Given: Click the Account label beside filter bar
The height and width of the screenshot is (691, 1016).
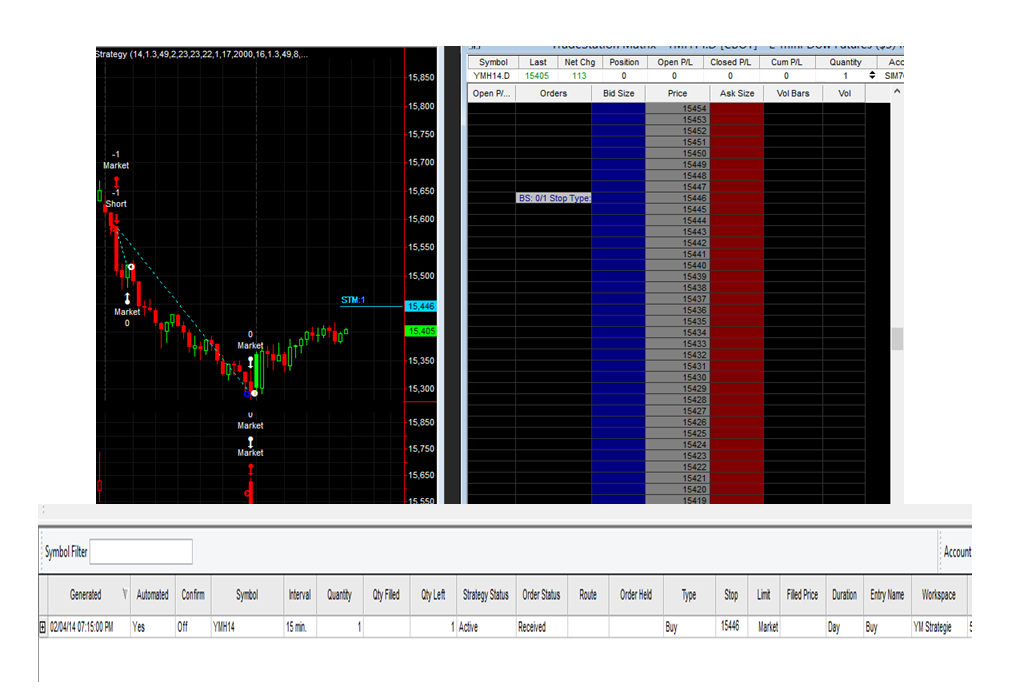Looking at the screenshot, I should 957,552.
